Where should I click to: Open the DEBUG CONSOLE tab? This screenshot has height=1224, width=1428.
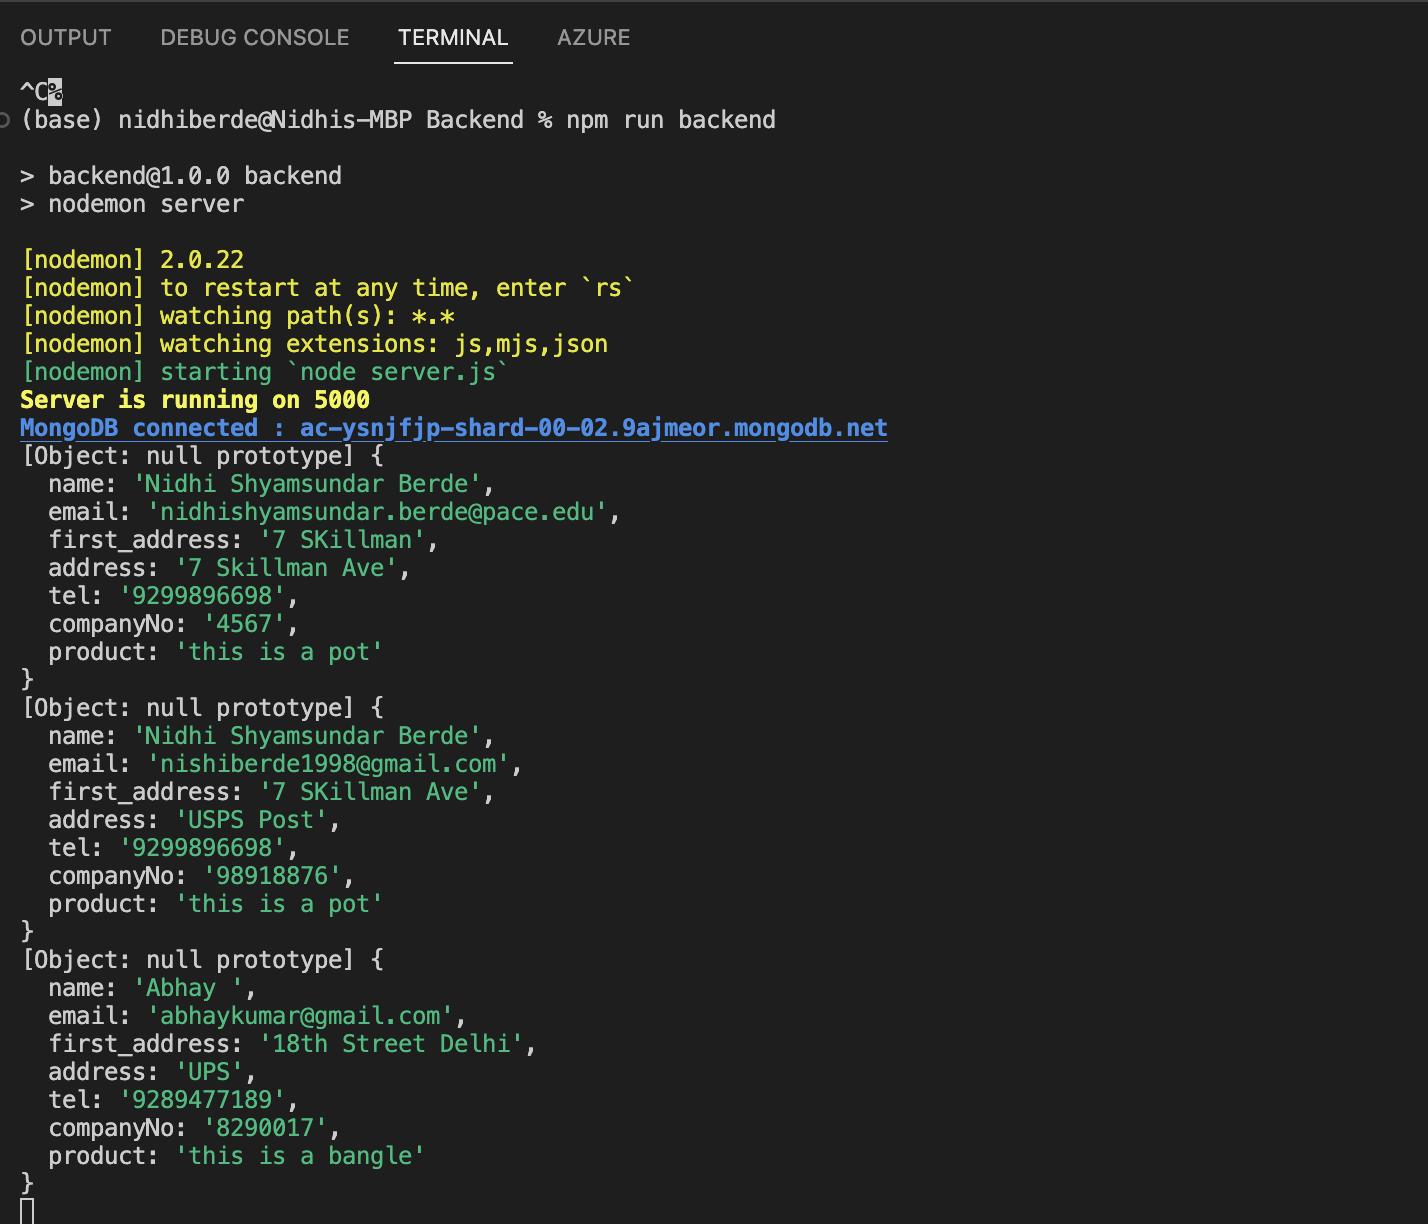(x=255, y=38)
